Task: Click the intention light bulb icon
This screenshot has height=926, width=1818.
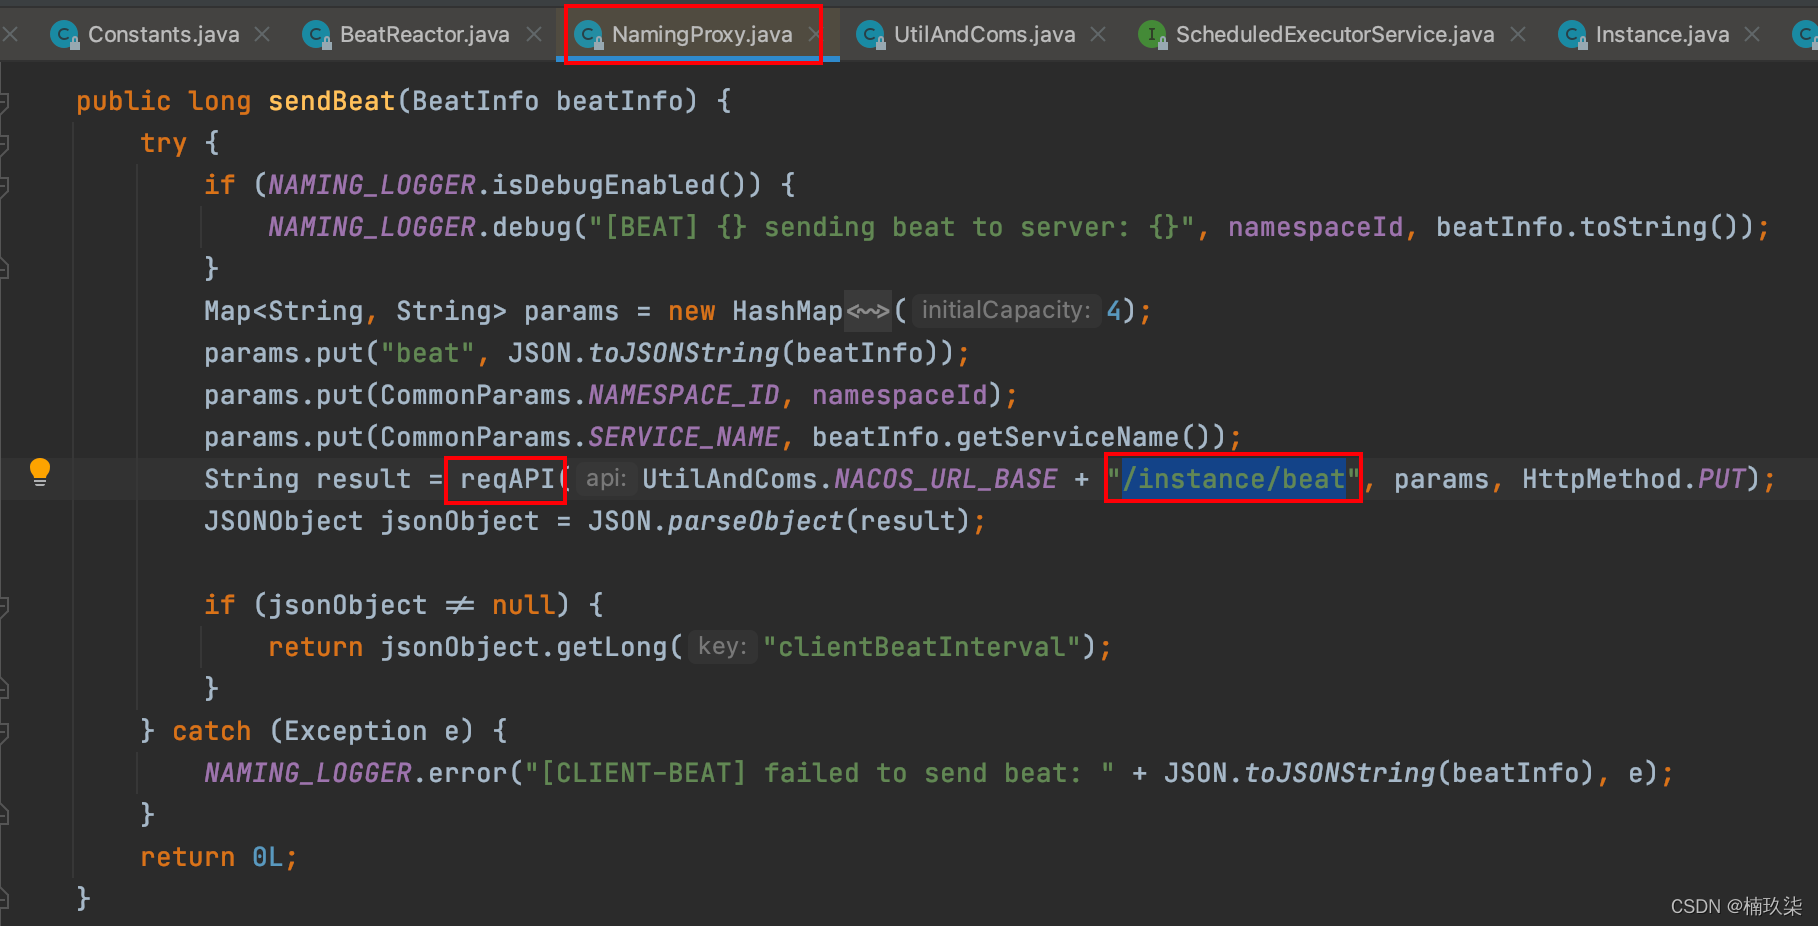Action: (x=40, y=471)
